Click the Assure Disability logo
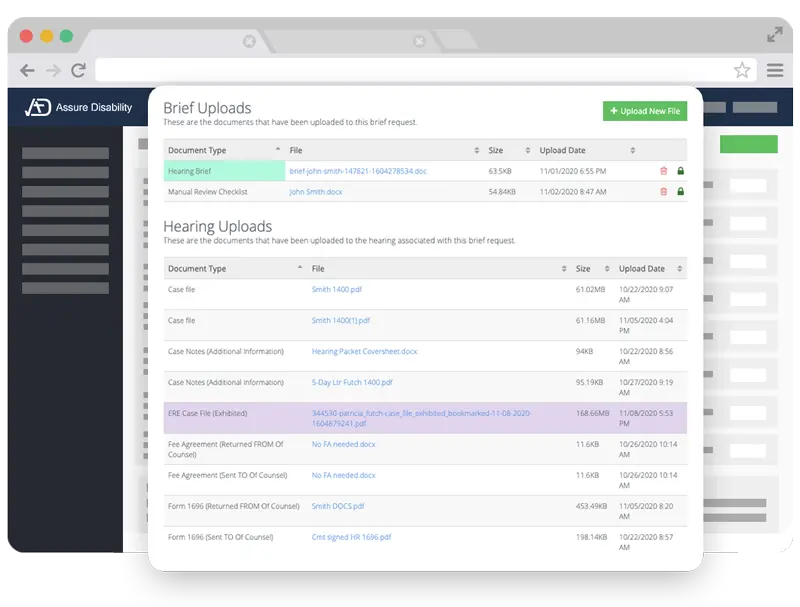Image resolution: width=800 pixels, height=607 pixels. point(79,107)
